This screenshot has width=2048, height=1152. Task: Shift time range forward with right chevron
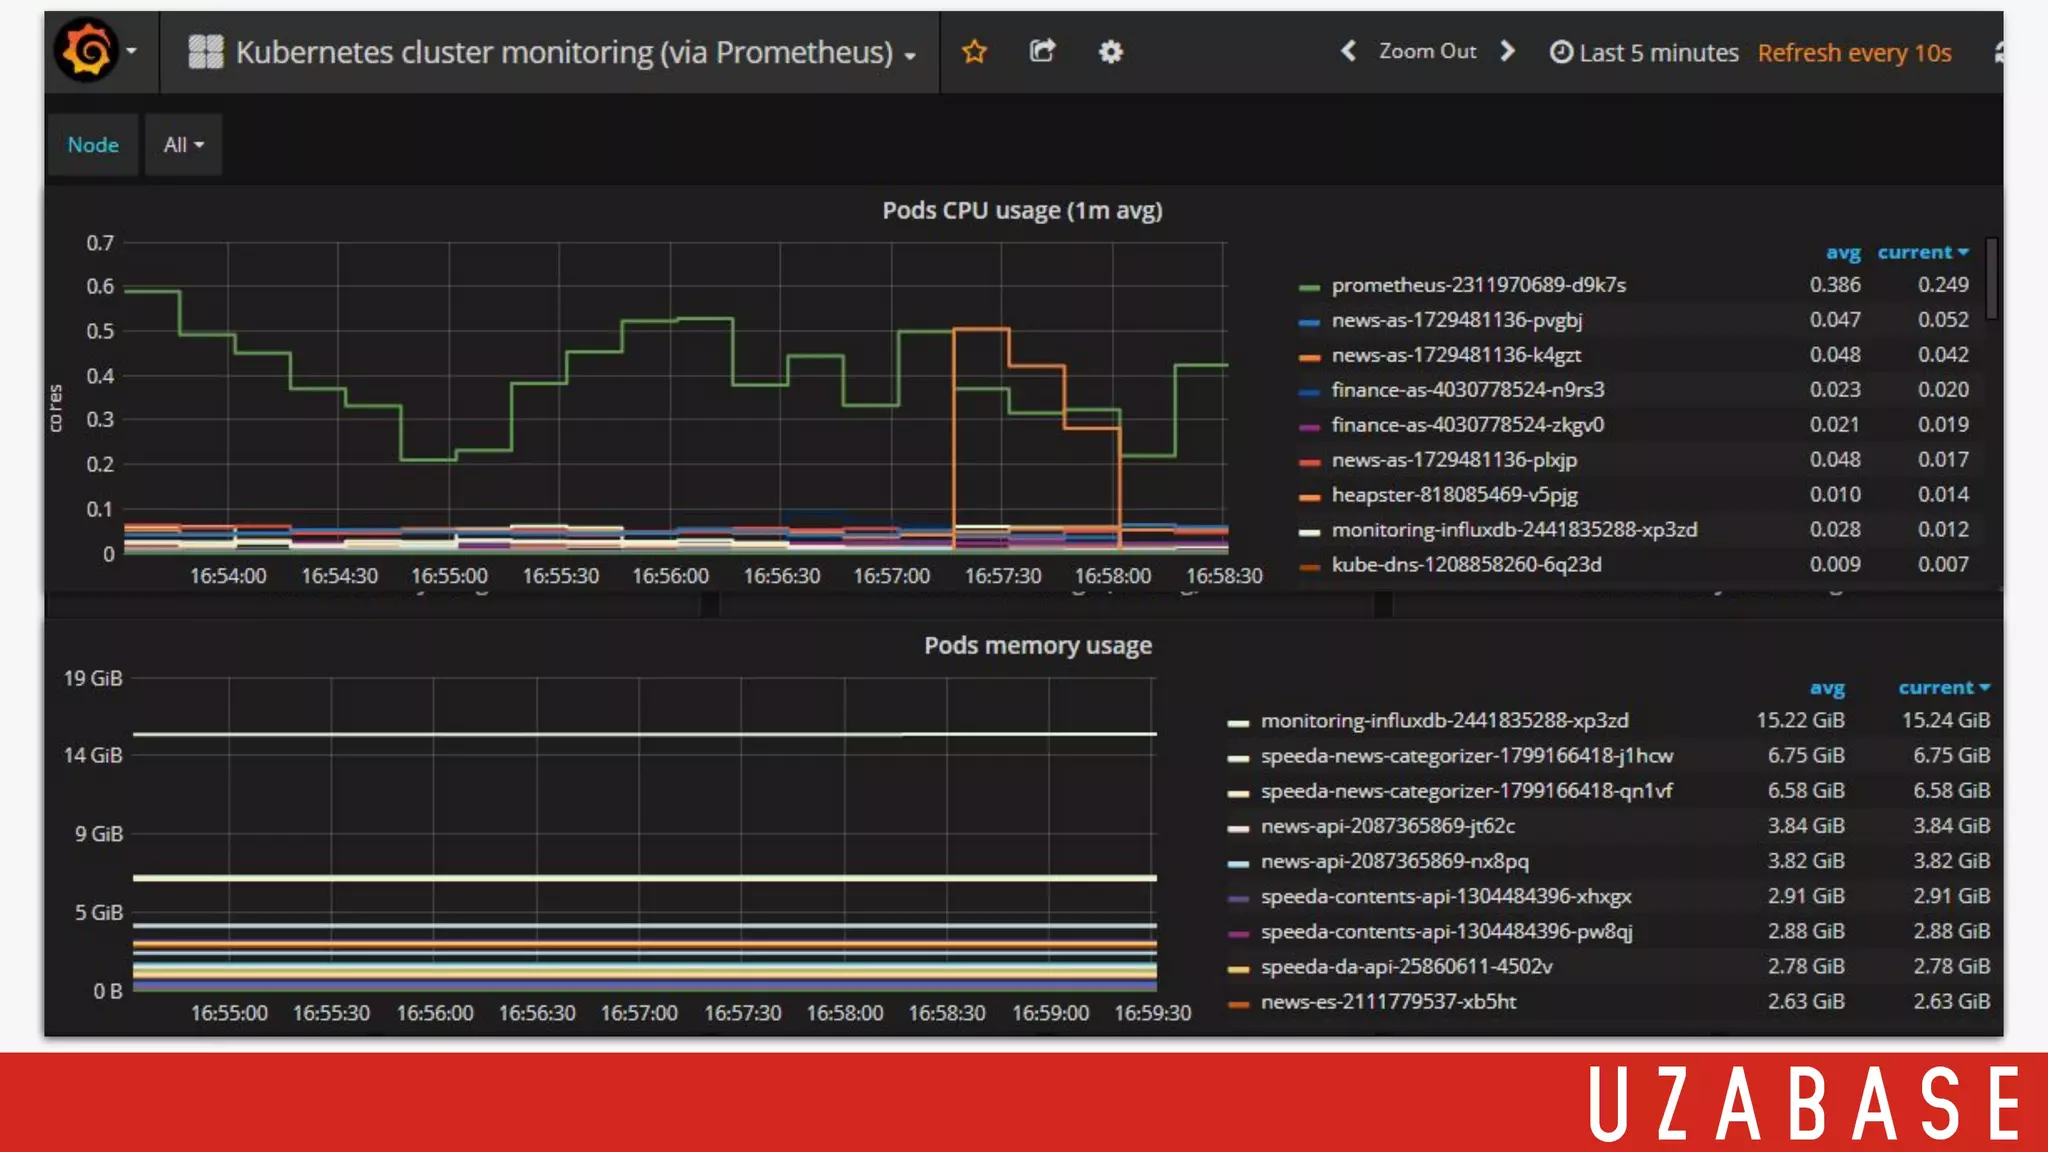coord(1508,51)
